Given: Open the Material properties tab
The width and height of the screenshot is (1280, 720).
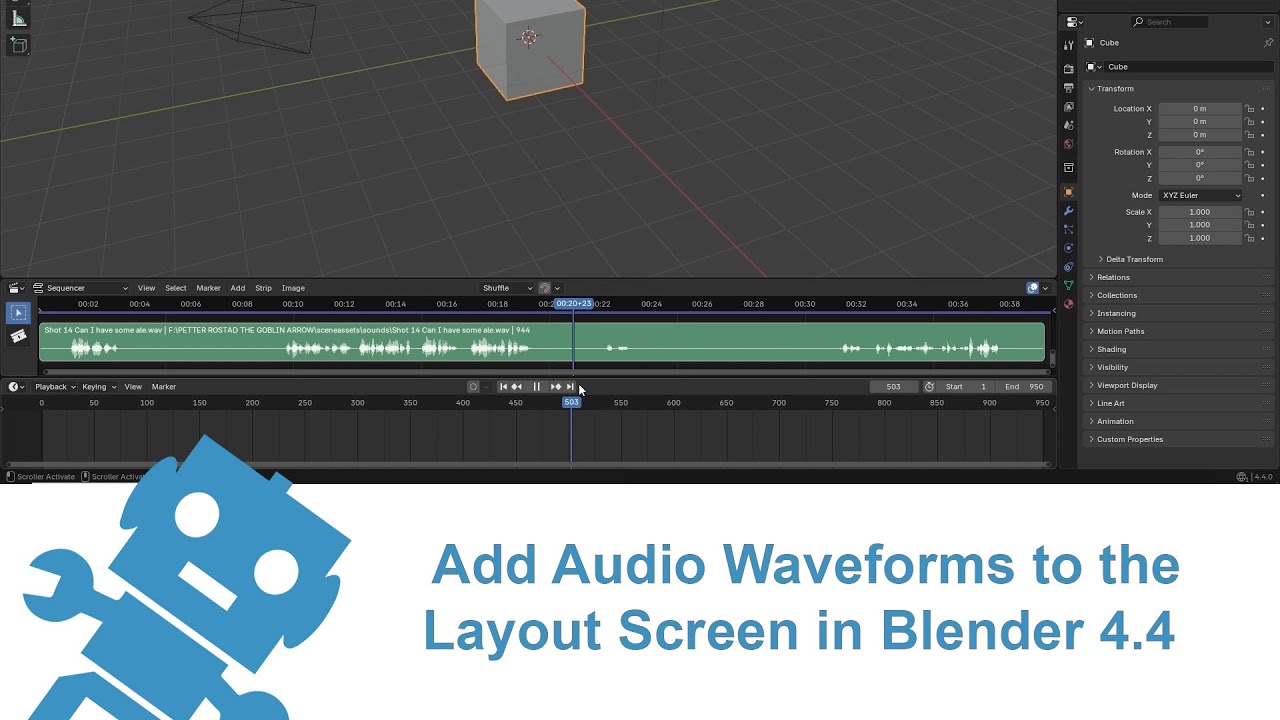Looking at the screenshot, I should [x=1068, y=304].
